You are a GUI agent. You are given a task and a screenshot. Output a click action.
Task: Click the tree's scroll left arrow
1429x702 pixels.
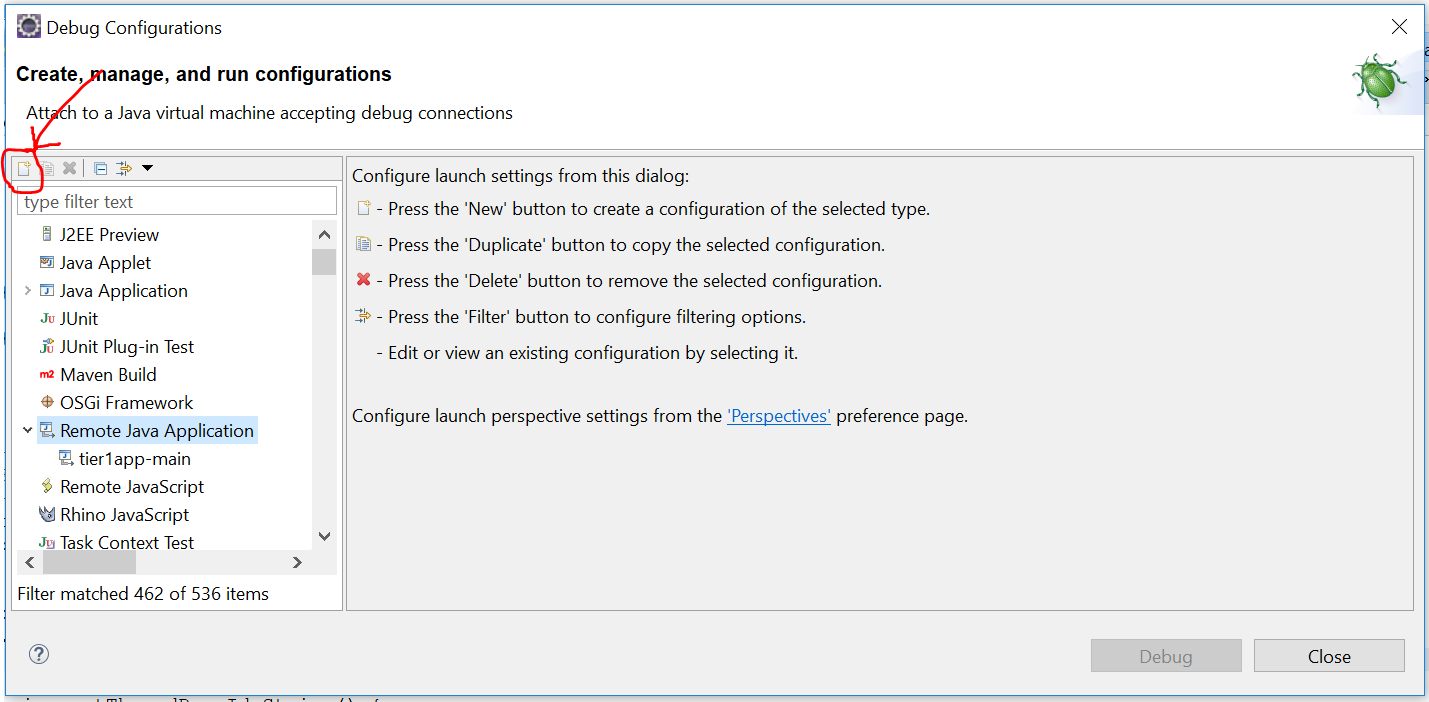30,563
